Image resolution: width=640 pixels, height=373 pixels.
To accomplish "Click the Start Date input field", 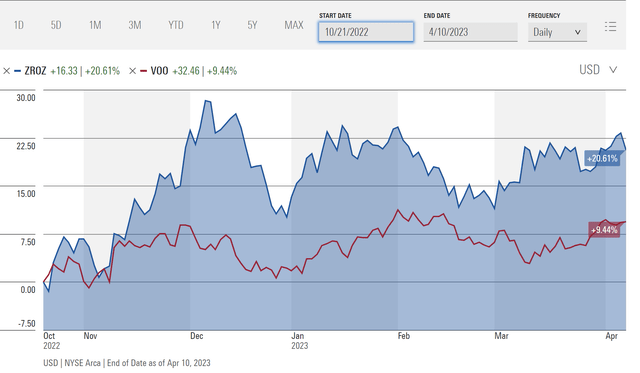I will [366, 32].
